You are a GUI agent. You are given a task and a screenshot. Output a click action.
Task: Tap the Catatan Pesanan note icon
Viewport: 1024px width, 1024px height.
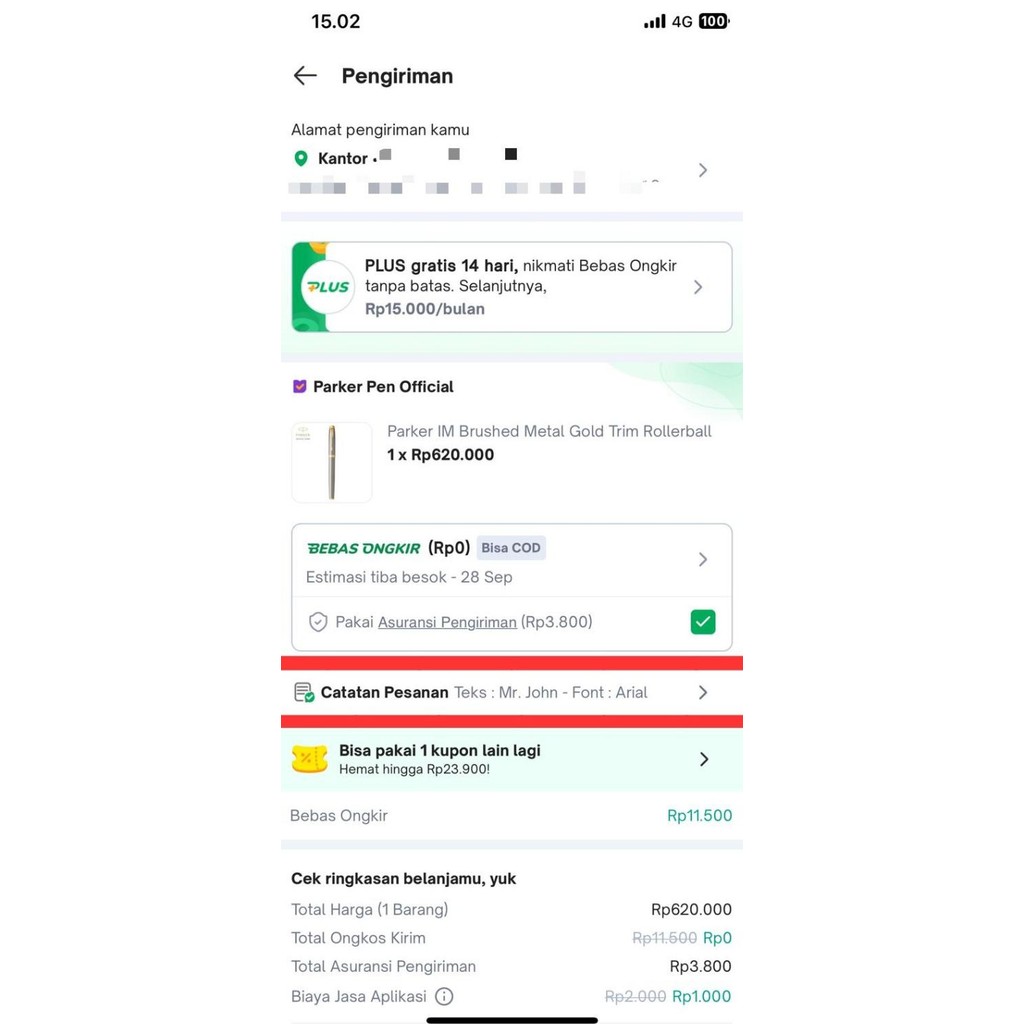(x=304, y=692)
